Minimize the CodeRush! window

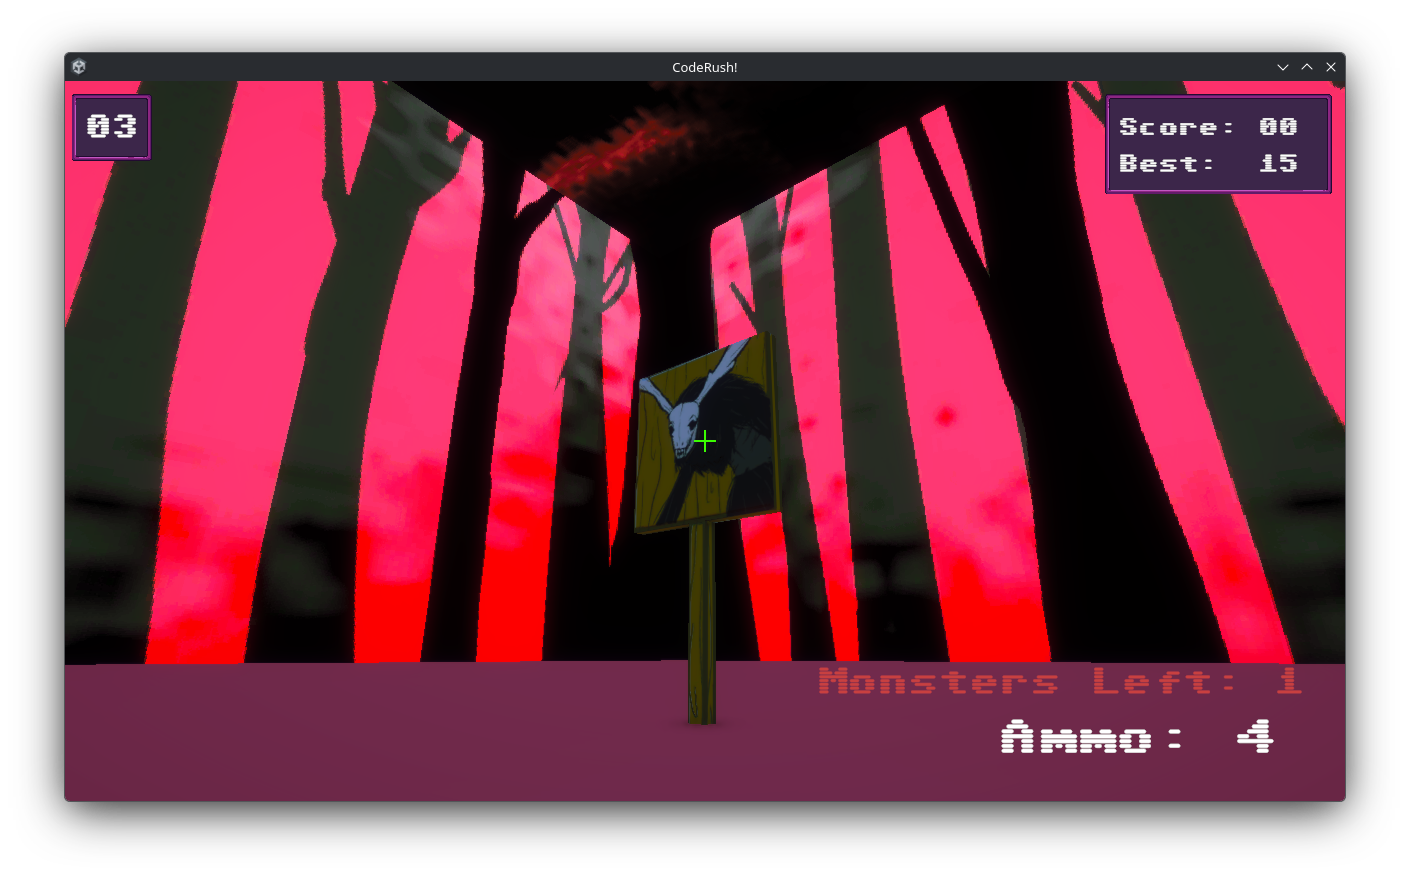1283,67
